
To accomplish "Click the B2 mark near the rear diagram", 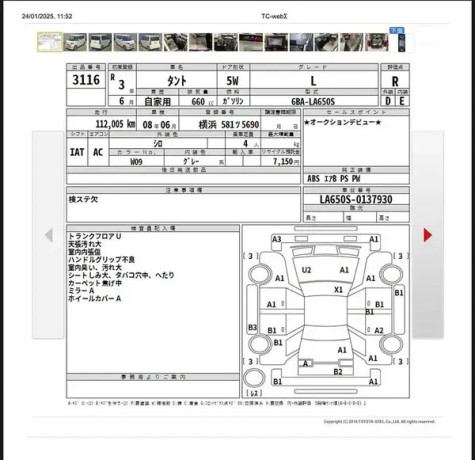I will point(338,372).
